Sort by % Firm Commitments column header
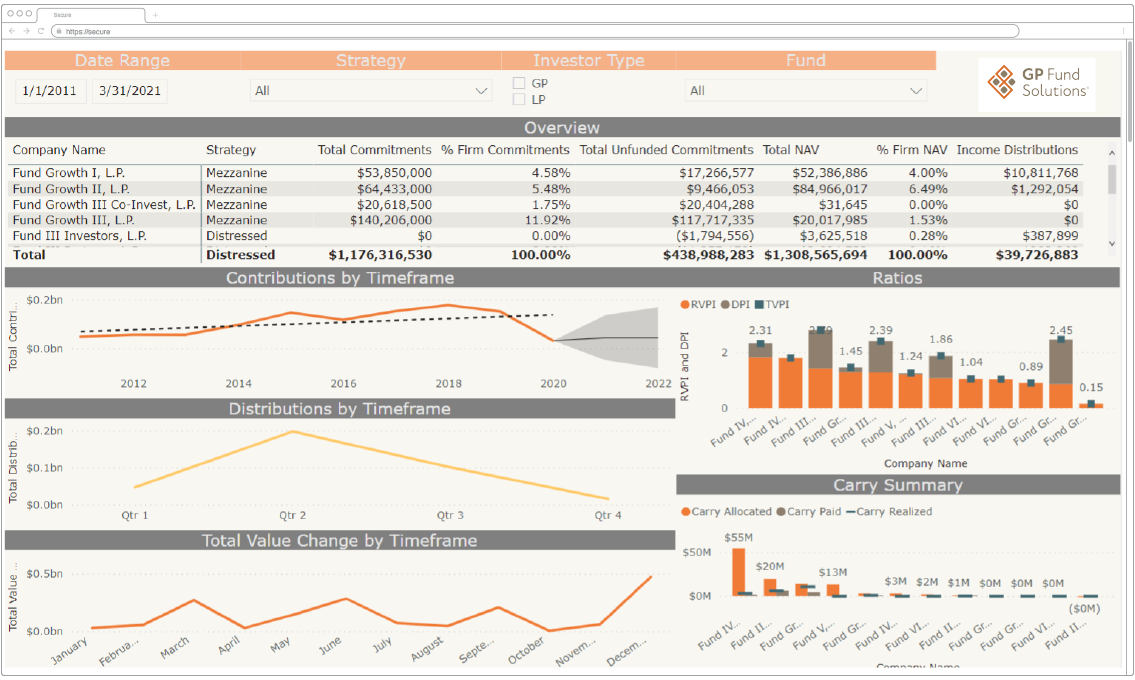Screen dimensions: 1135x680 point(505,150)
